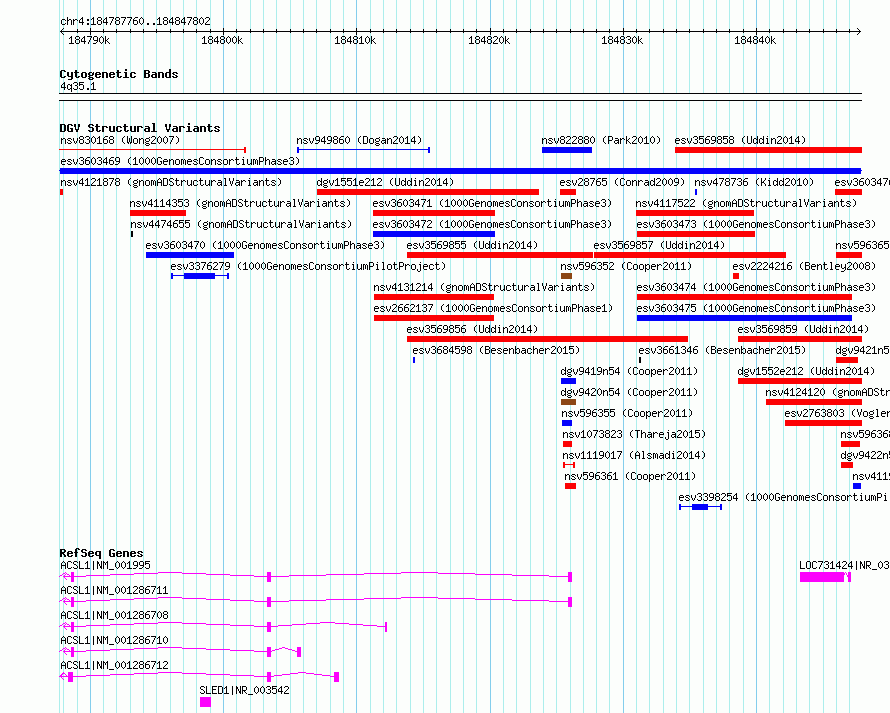
Task: Select the esv3603473 variant label
Action: click(756, 224)
